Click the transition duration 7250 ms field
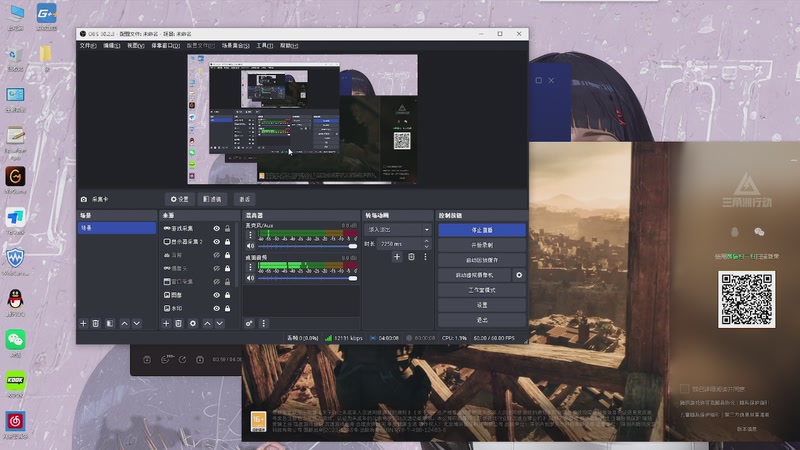The height and width of the screenshot is (450, 800). [401, 244]
